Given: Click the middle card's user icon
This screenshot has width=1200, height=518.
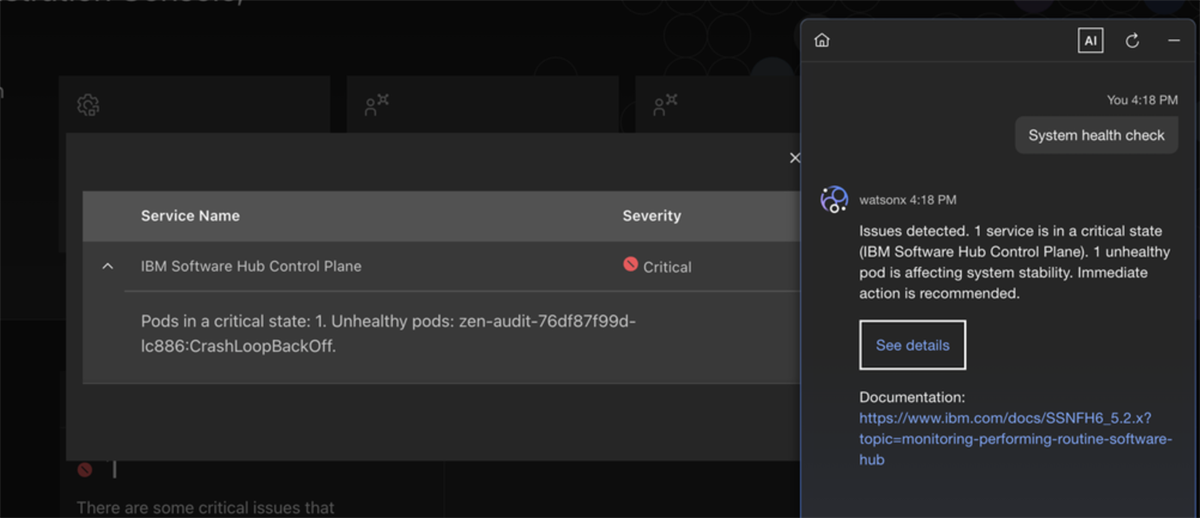Looking at the screenshot, I should coord(376,105).
